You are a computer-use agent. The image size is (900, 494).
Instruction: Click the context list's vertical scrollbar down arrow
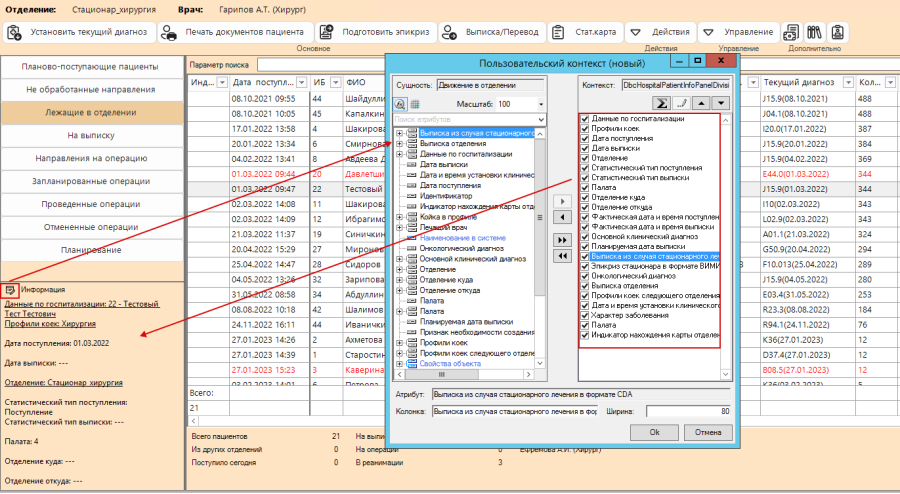point(726,374)
